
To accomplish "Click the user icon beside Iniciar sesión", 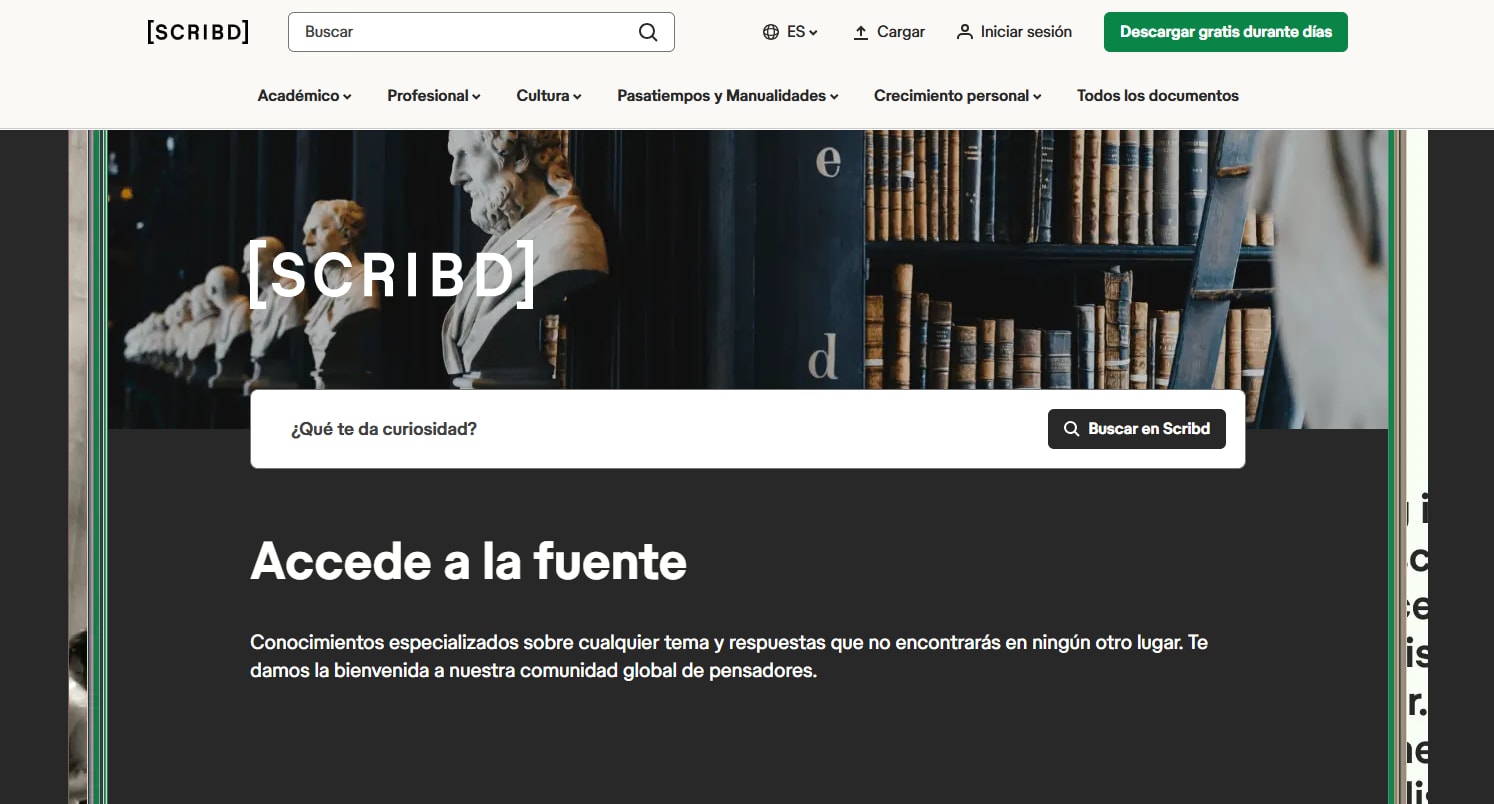I will (964, 32).
